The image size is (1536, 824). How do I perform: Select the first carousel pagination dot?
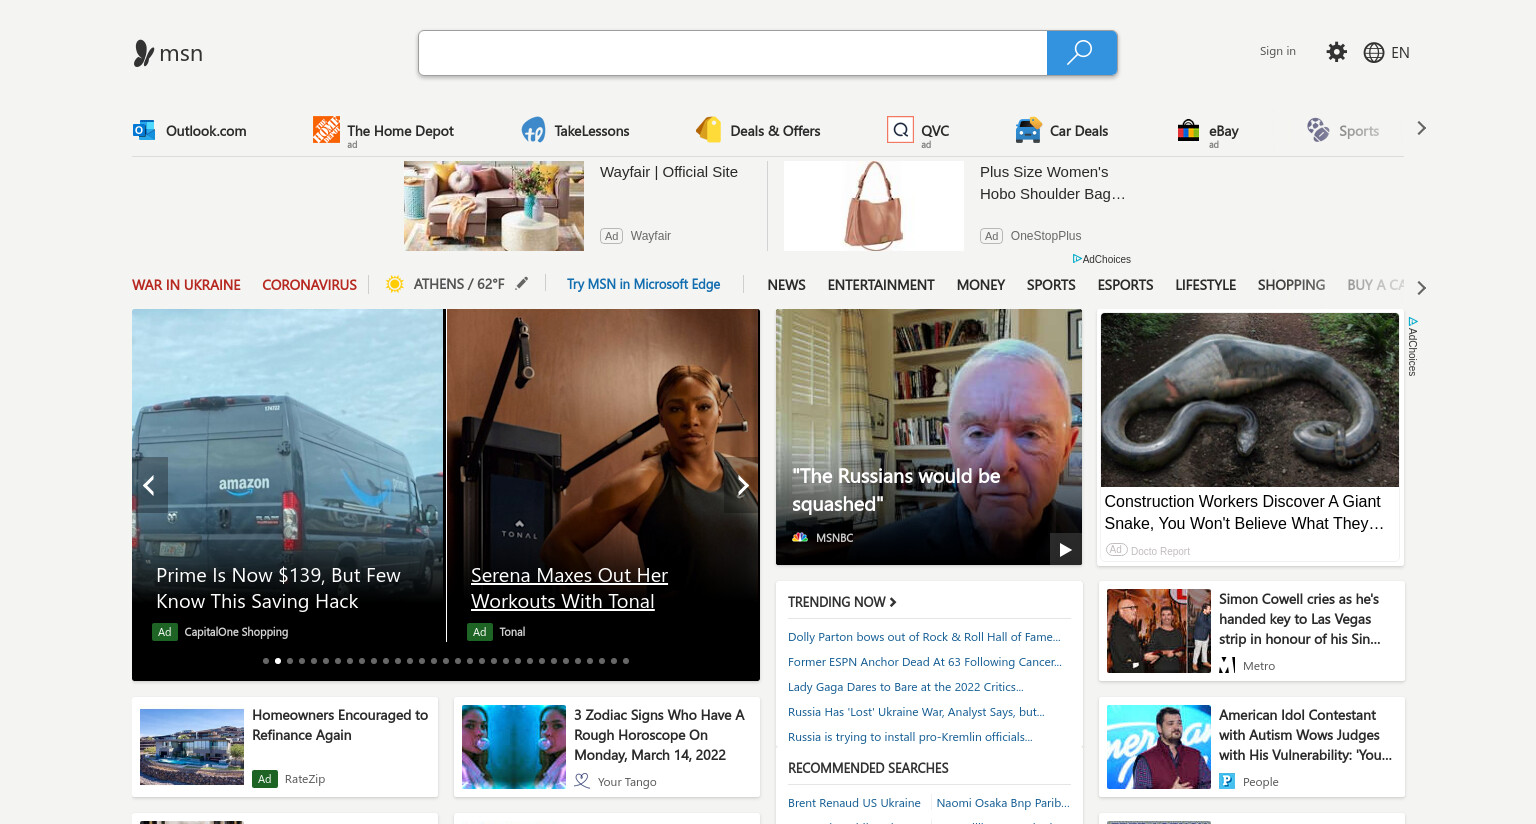266,661
